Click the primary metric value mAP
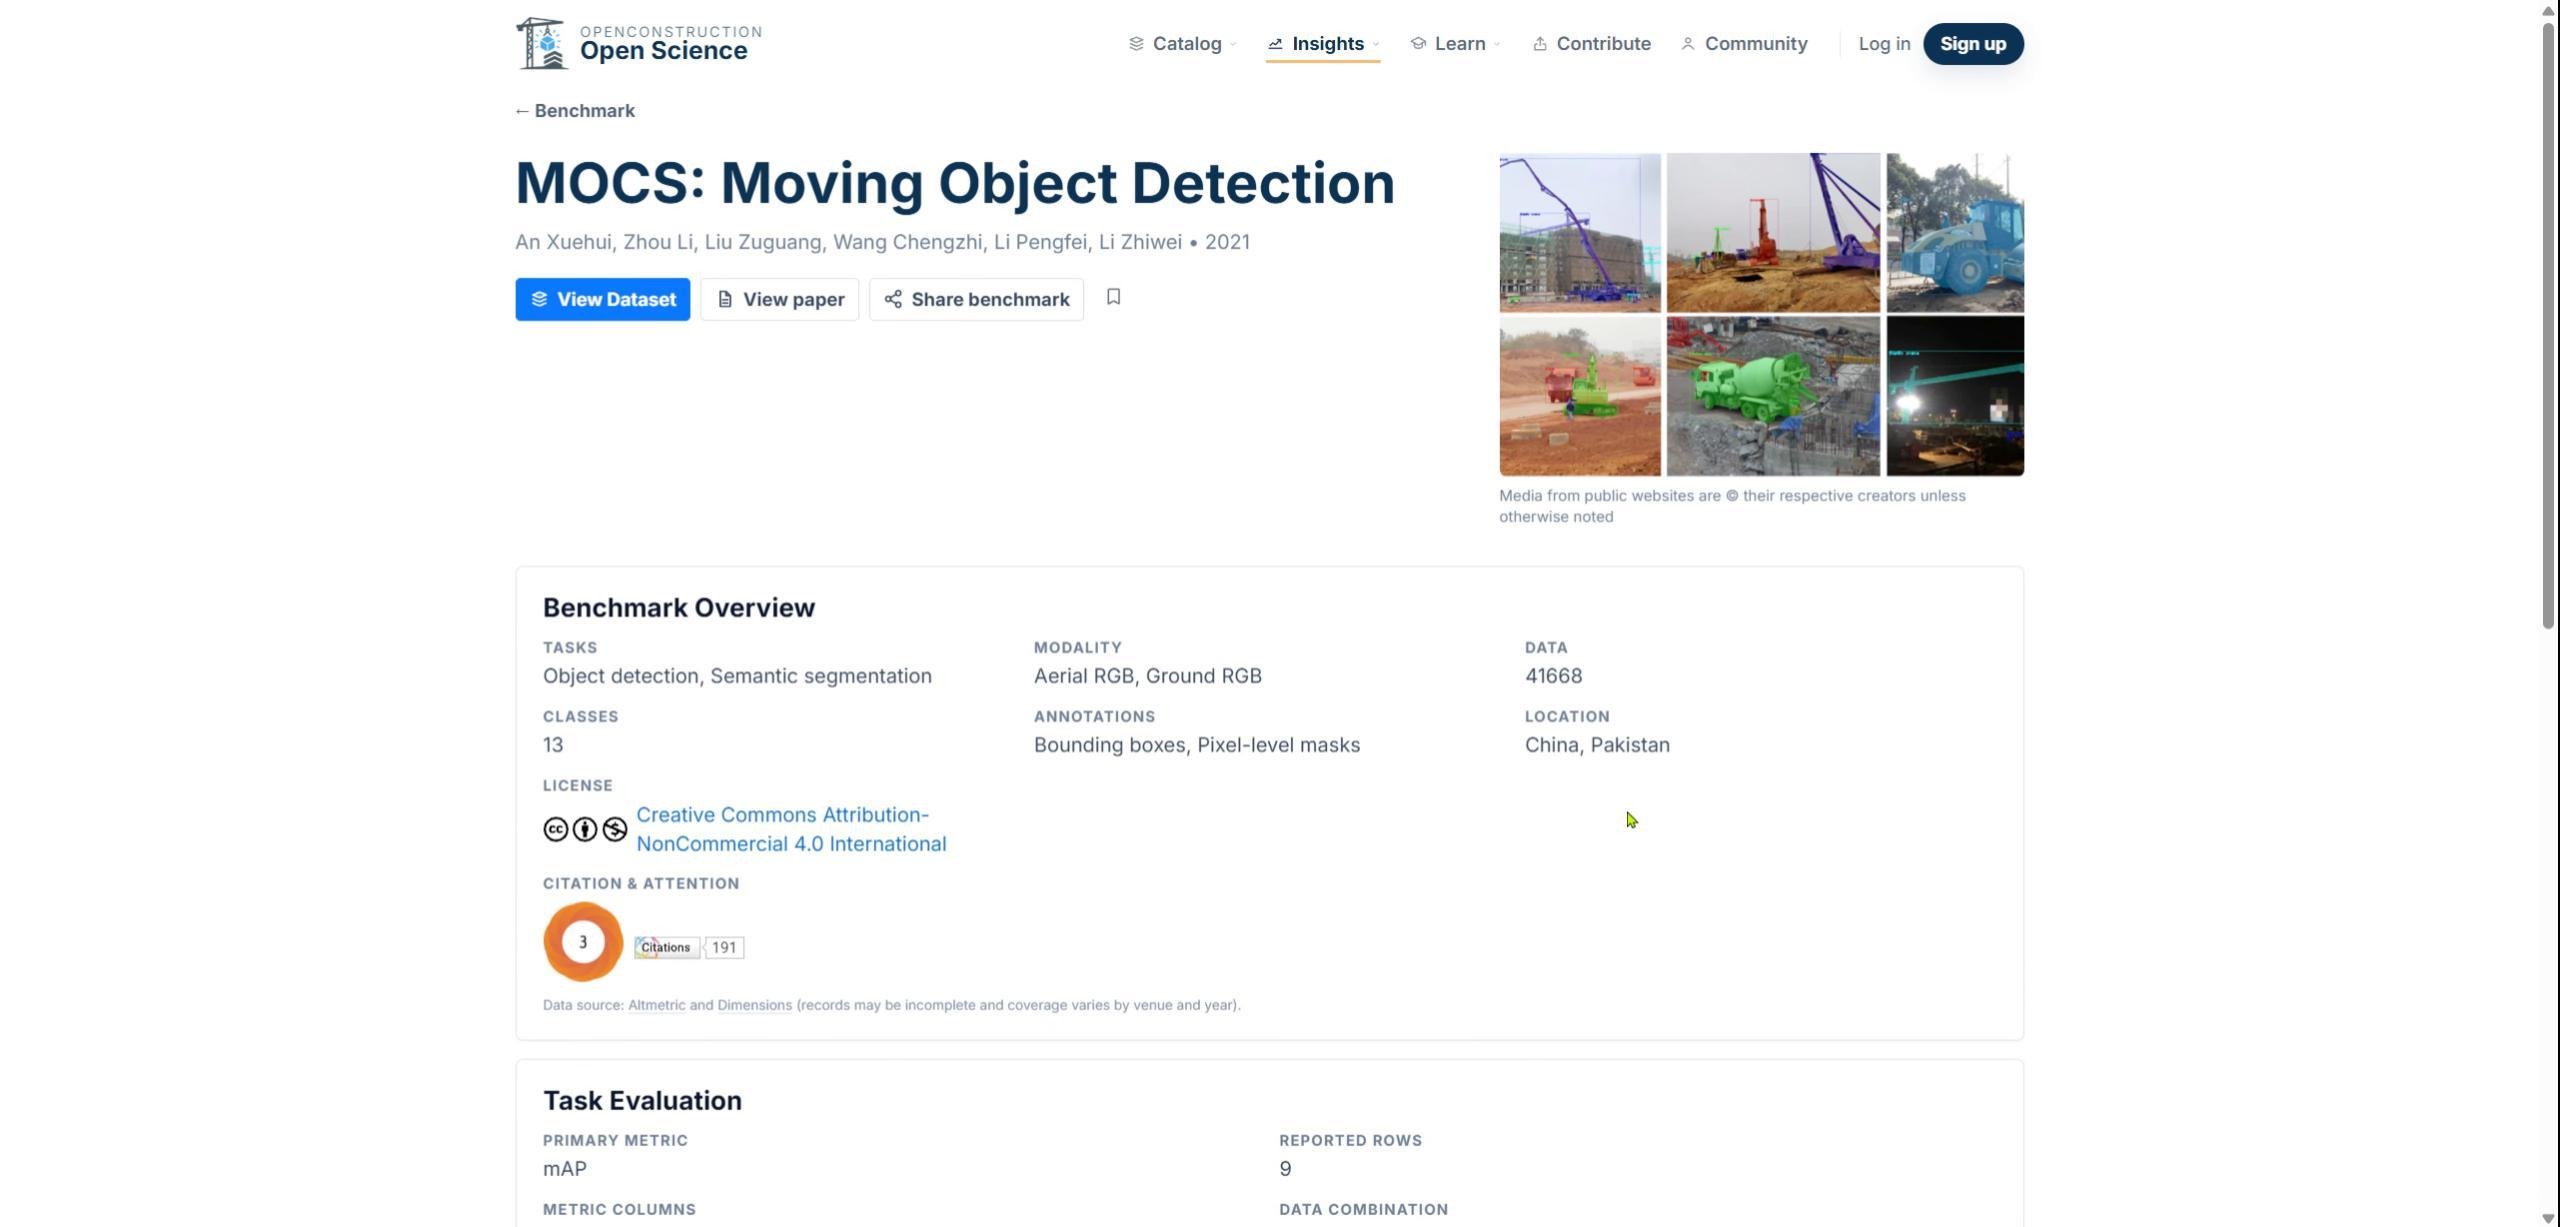The height and width of the screenshot is (1227, 2560). (565, 1169)
